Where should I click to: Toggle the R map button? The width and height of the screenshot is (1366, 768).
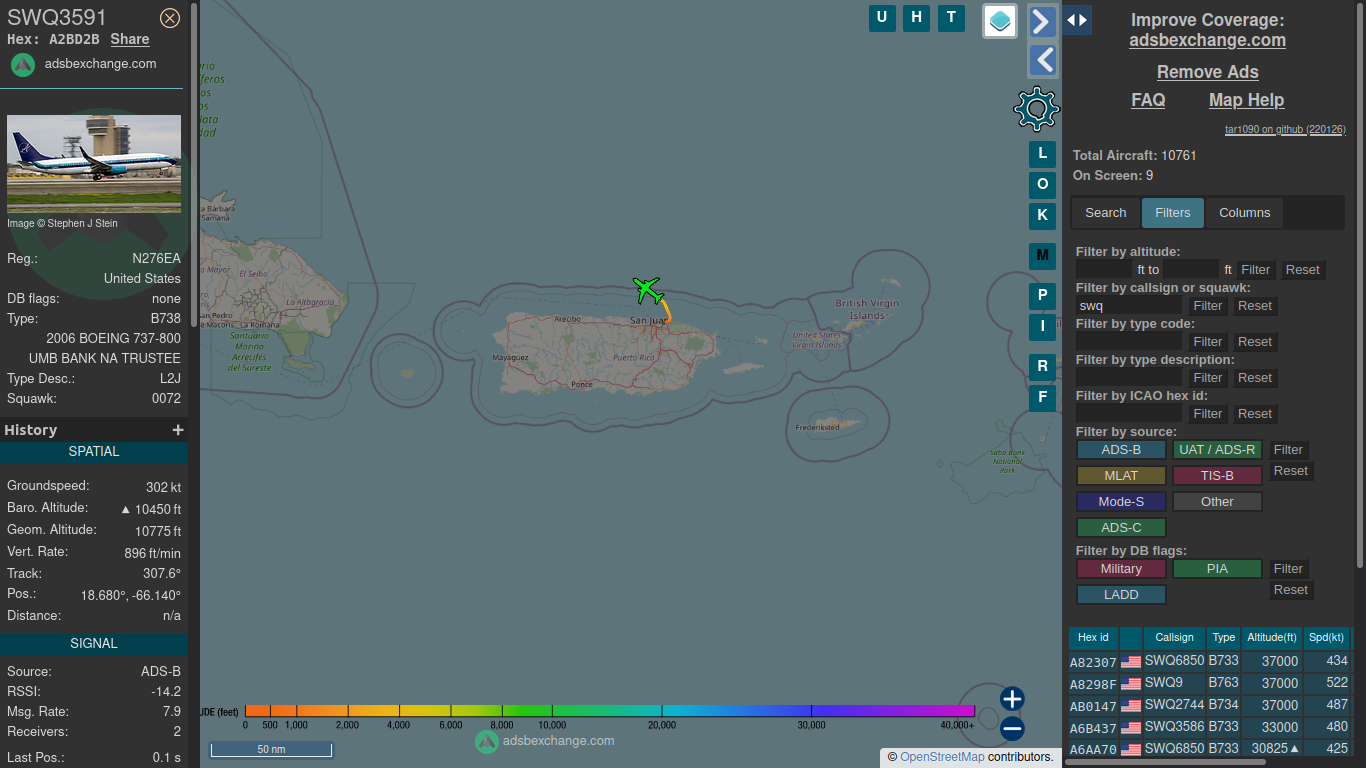click(x=1042, y=367)
